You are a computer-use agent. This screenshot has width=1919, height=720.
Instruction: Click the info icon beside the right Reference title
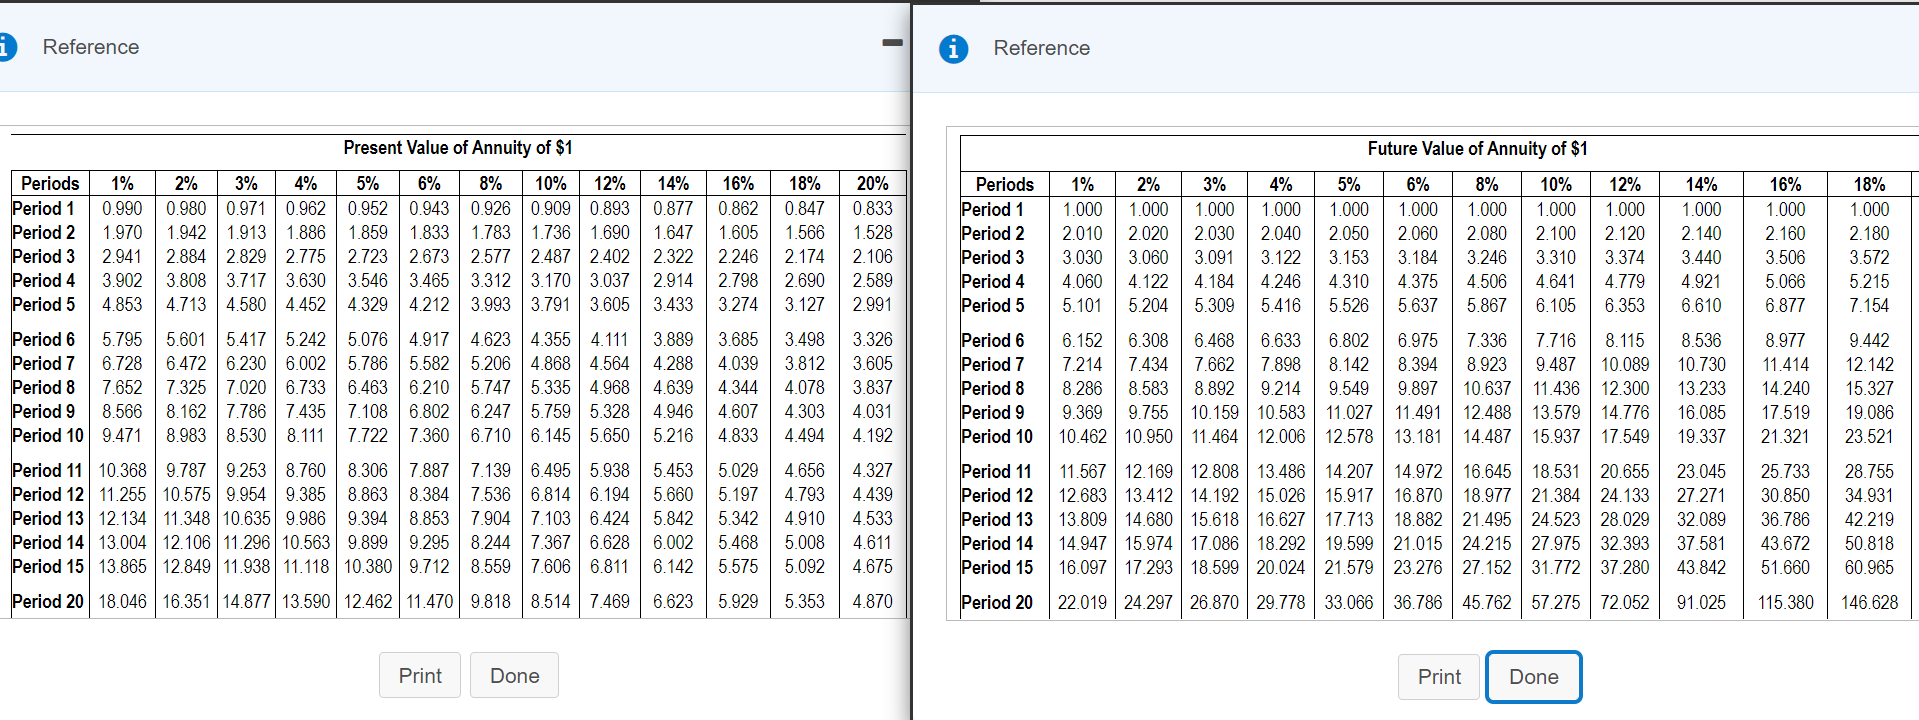tap(954, 48)
